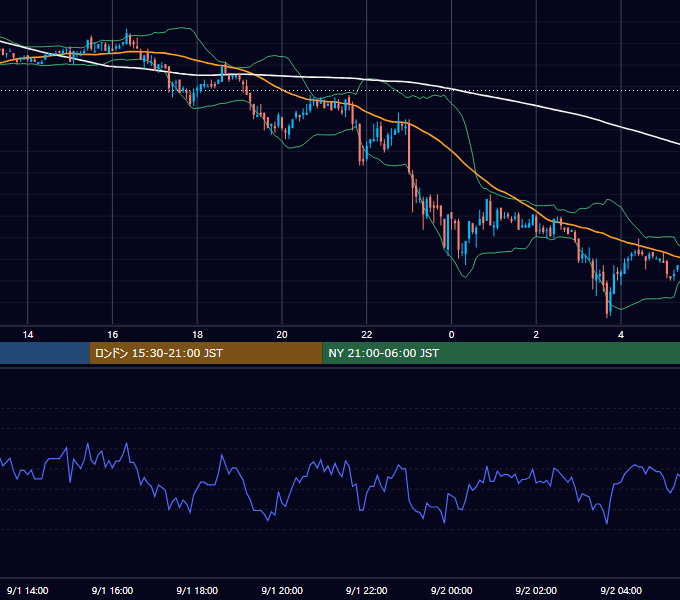This screenshot has height=600, width=680.
Task: Click the 9/2 04:00 oscillator axis label
Action: (x=621, y=590)
